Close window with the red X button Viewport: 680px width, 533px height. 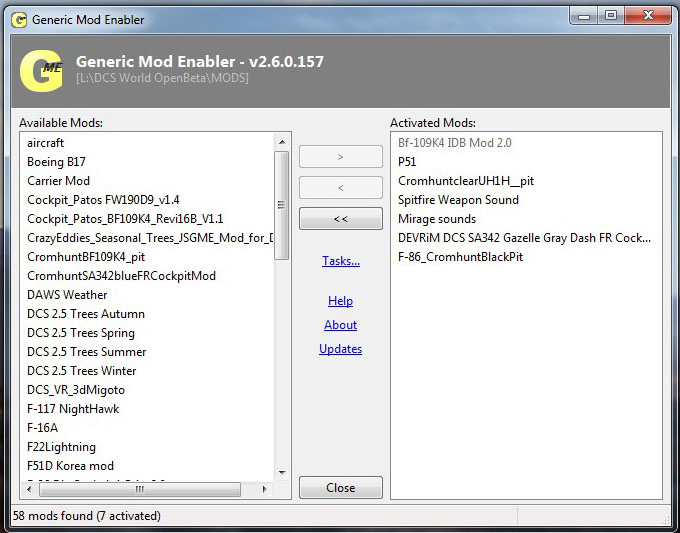pos(648,16)
